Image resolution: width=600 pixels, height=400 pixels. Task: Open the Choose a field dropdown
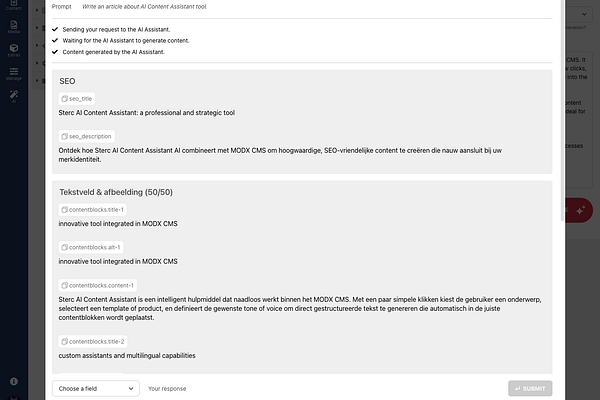pos(96,389)
